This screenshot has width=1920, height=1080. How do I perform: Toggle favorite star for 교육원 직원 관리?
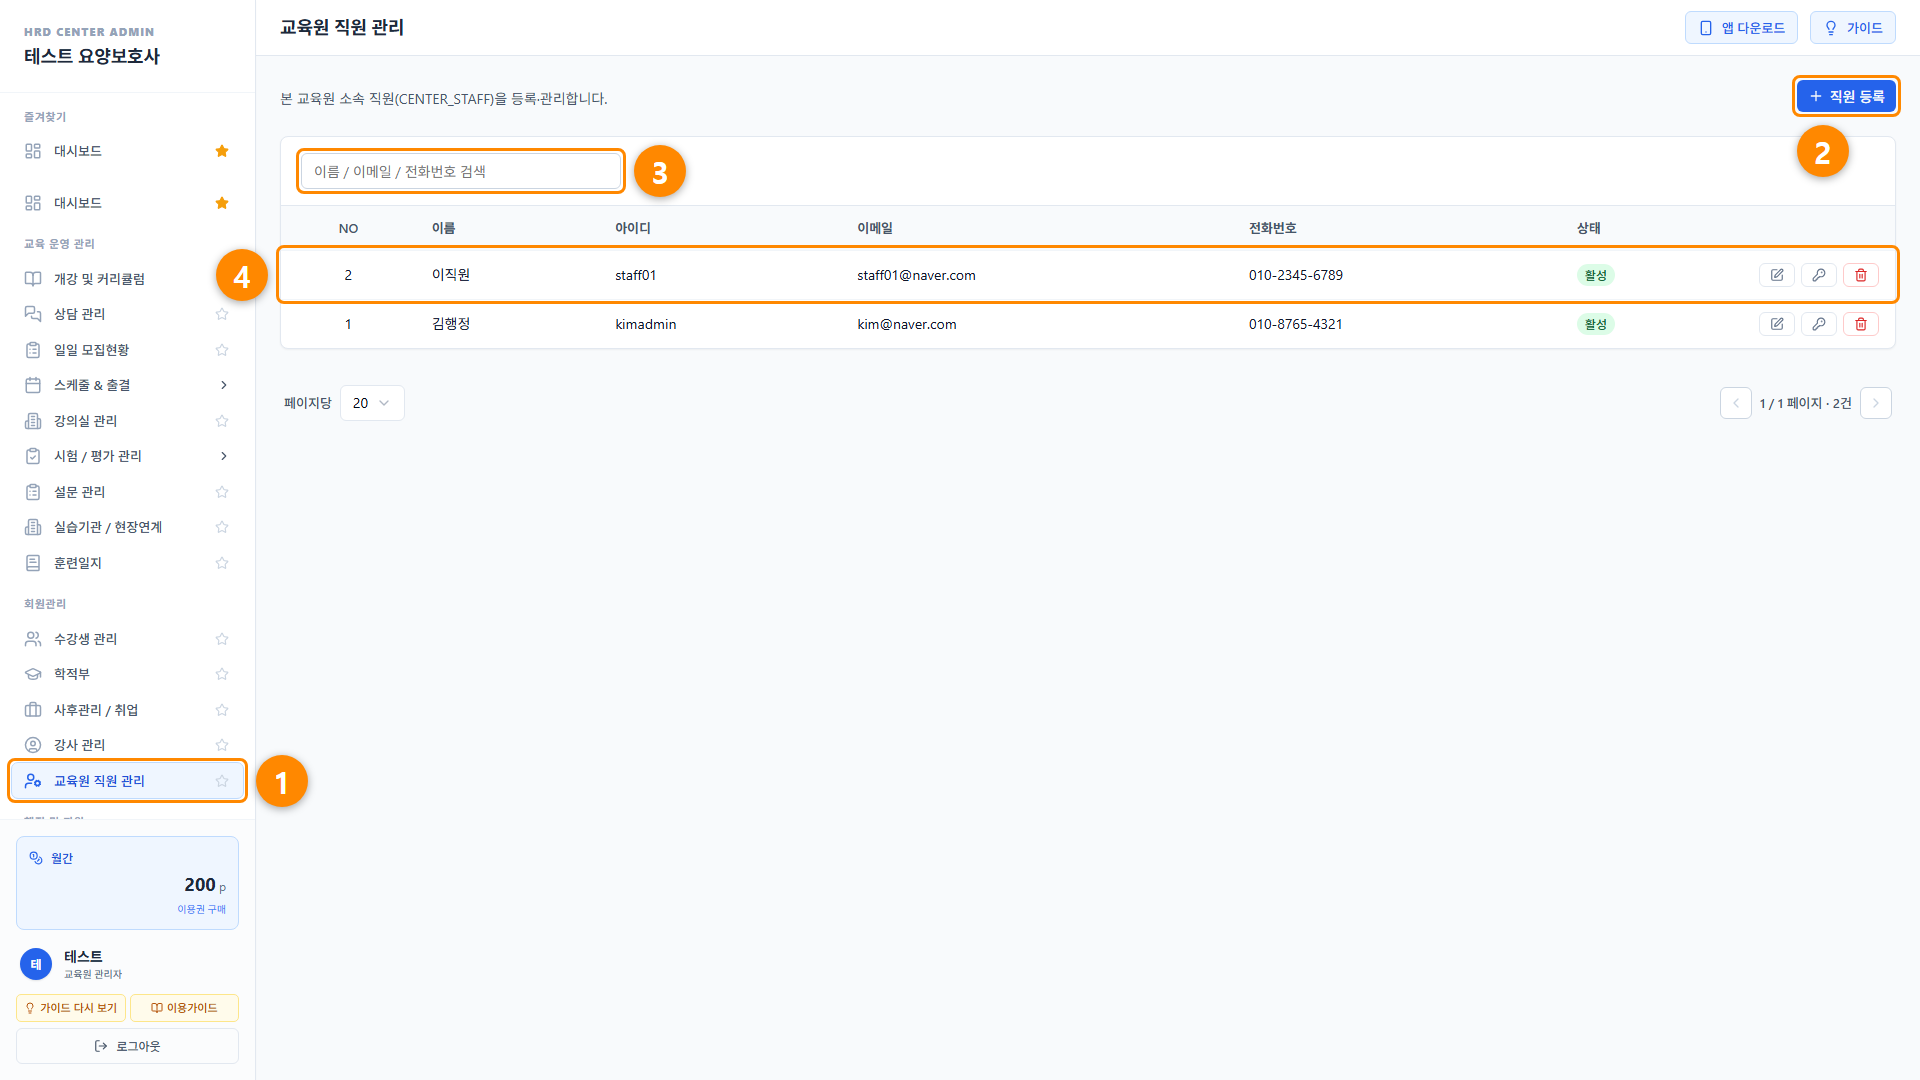222,781
